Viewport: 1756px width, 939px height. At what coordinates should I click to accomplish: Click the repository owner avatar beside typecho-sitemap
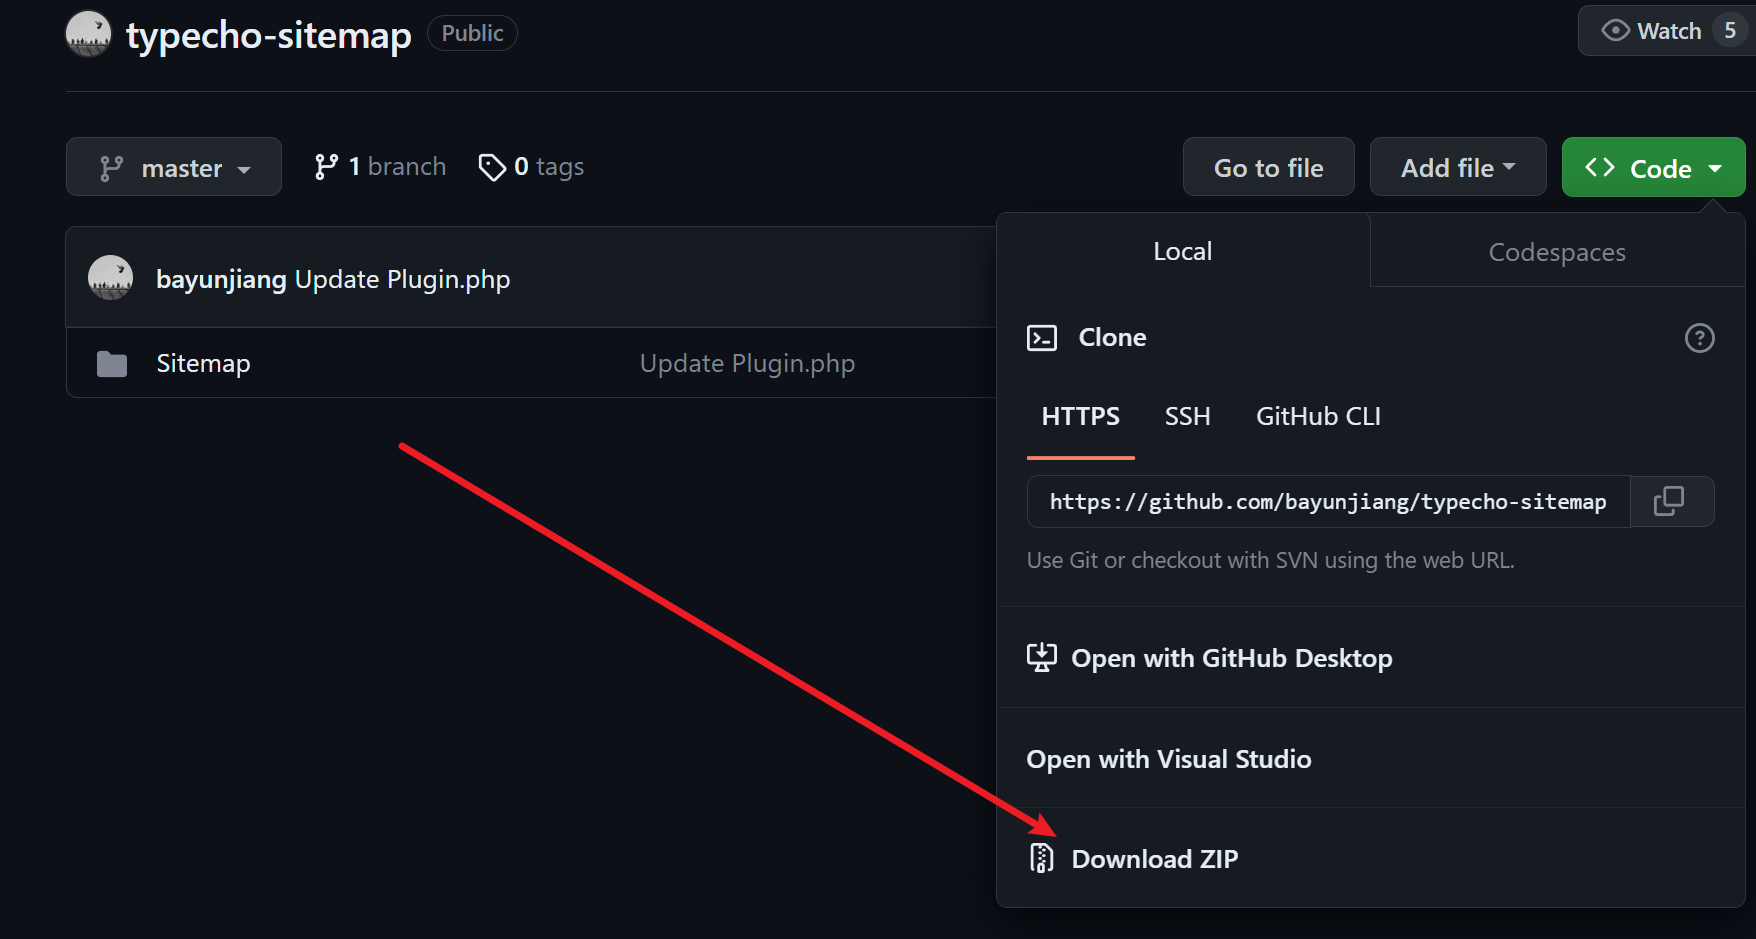click(88, 34)
